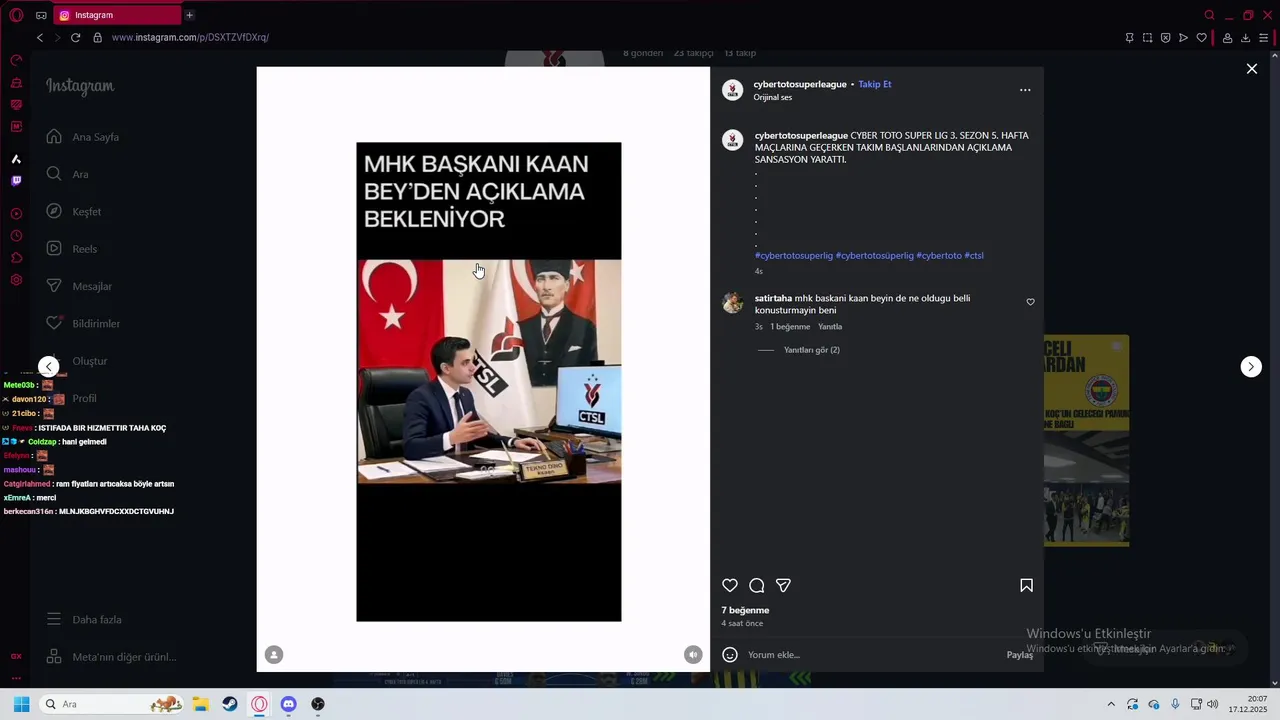Like satirtaha's comment heart
1280x720 pixels.
[x=1030, y=302]
